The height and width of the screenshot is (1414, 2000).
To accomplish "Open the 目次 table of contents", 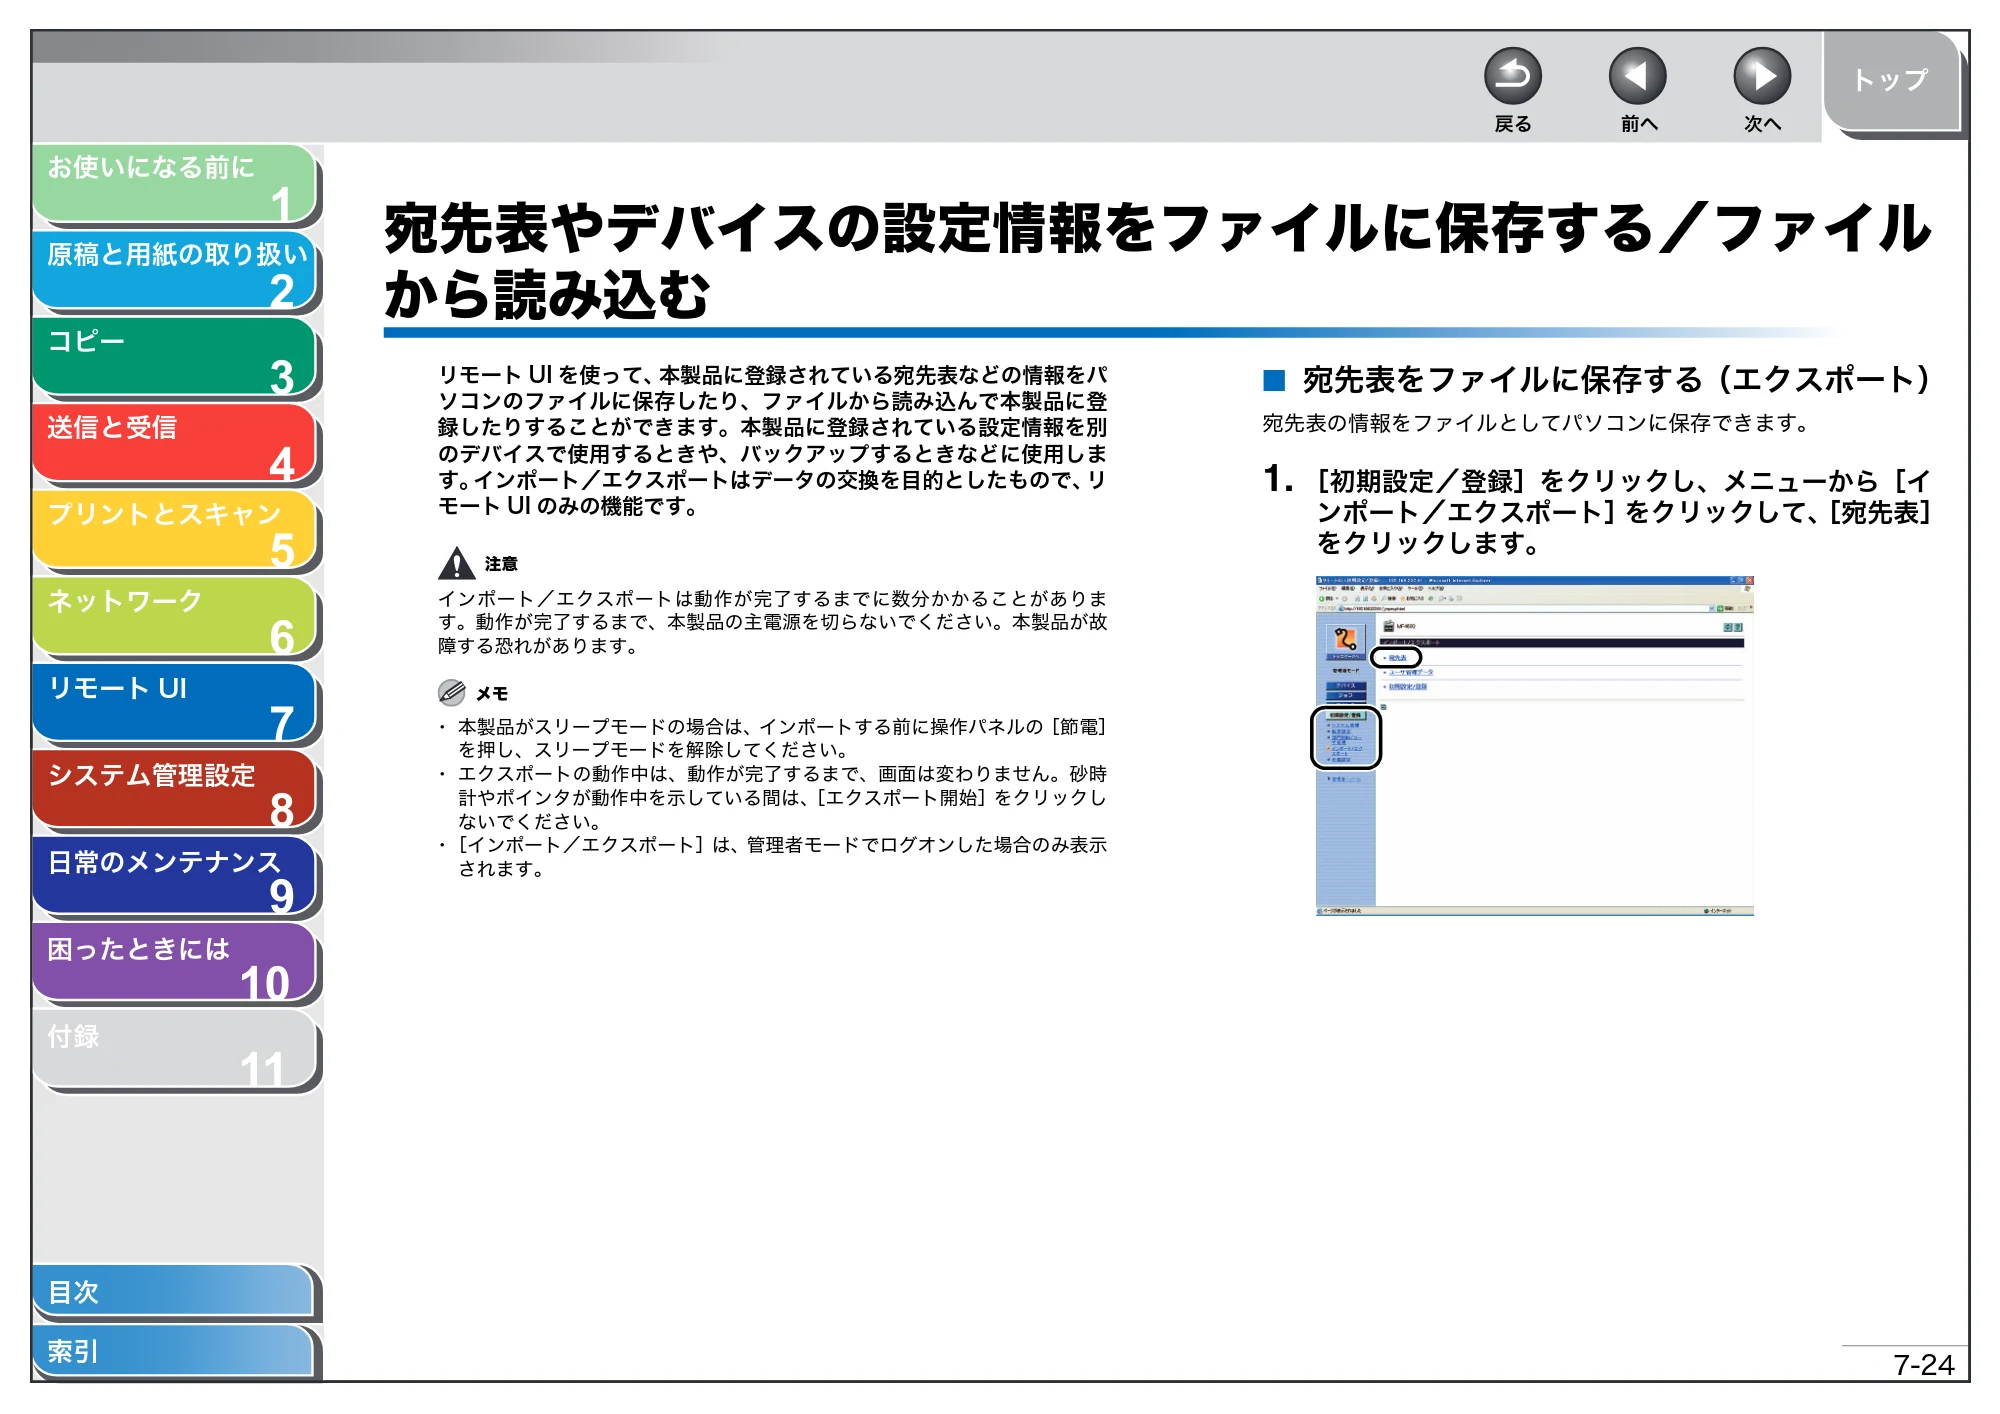I will pos(175,1292).
